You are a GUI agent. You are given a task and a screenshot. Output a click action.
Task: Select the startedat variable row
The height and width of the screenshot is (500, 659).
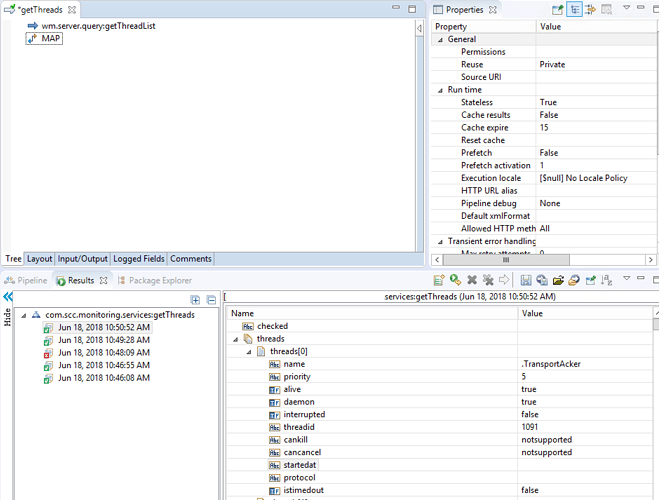(x=440, y=465)
